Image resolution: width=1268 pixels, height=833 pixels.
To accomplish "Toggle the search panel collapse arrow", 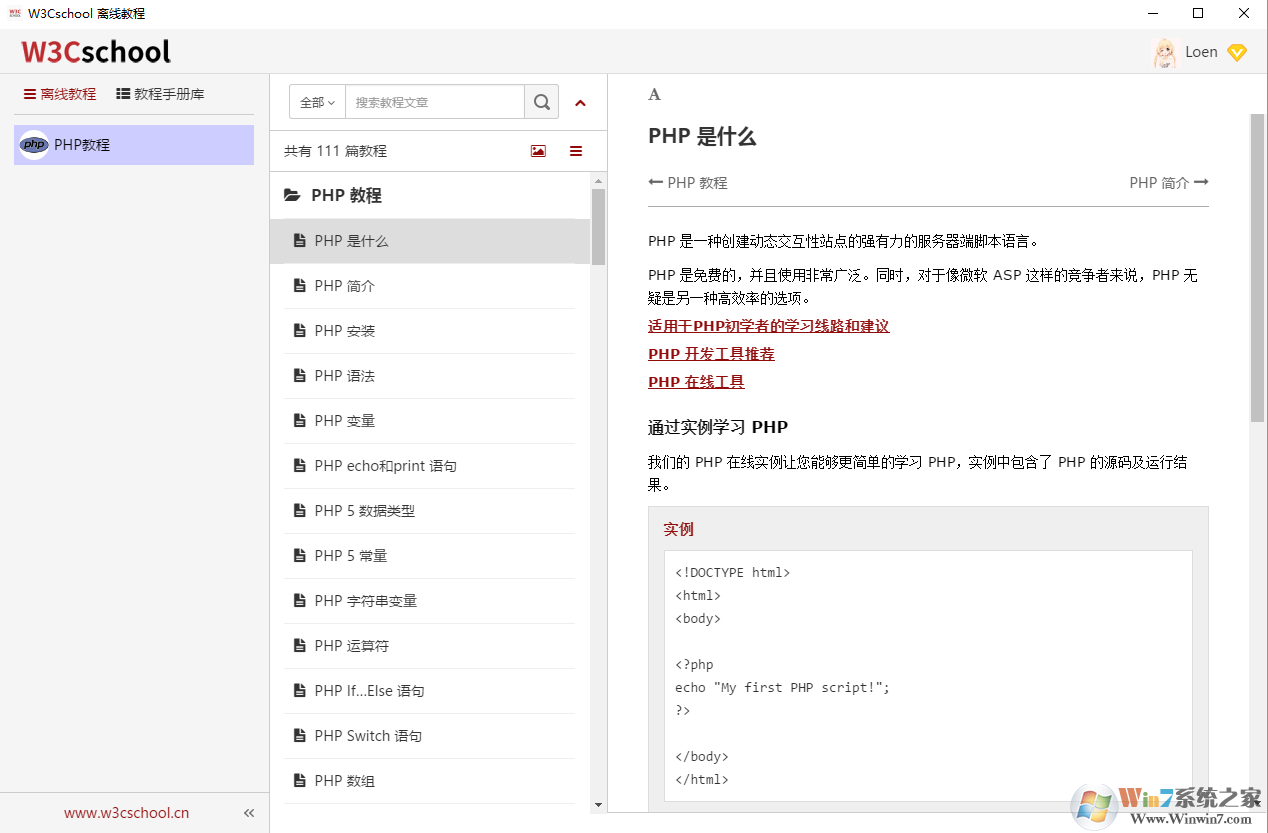I will [x=580, y=102].
